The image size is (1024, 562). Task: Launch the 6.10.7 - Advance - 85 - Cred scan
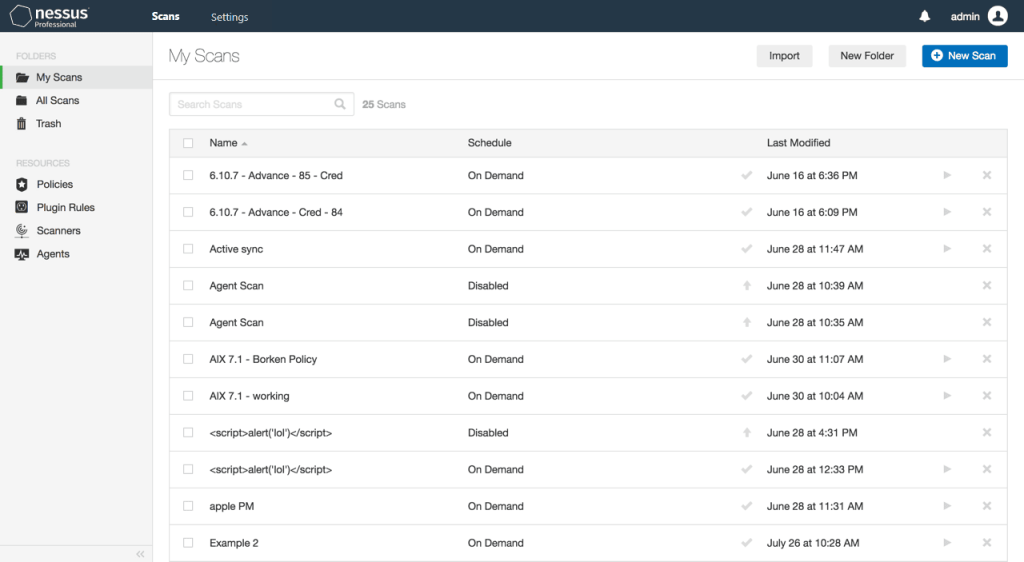tap(947, 175)
